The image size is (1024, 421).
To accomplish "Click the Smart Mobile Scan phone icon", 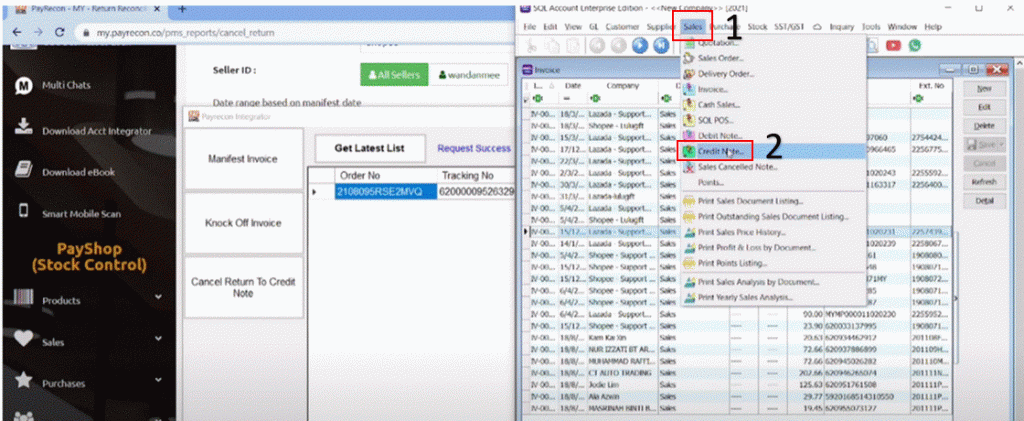I will click(24, 211).
